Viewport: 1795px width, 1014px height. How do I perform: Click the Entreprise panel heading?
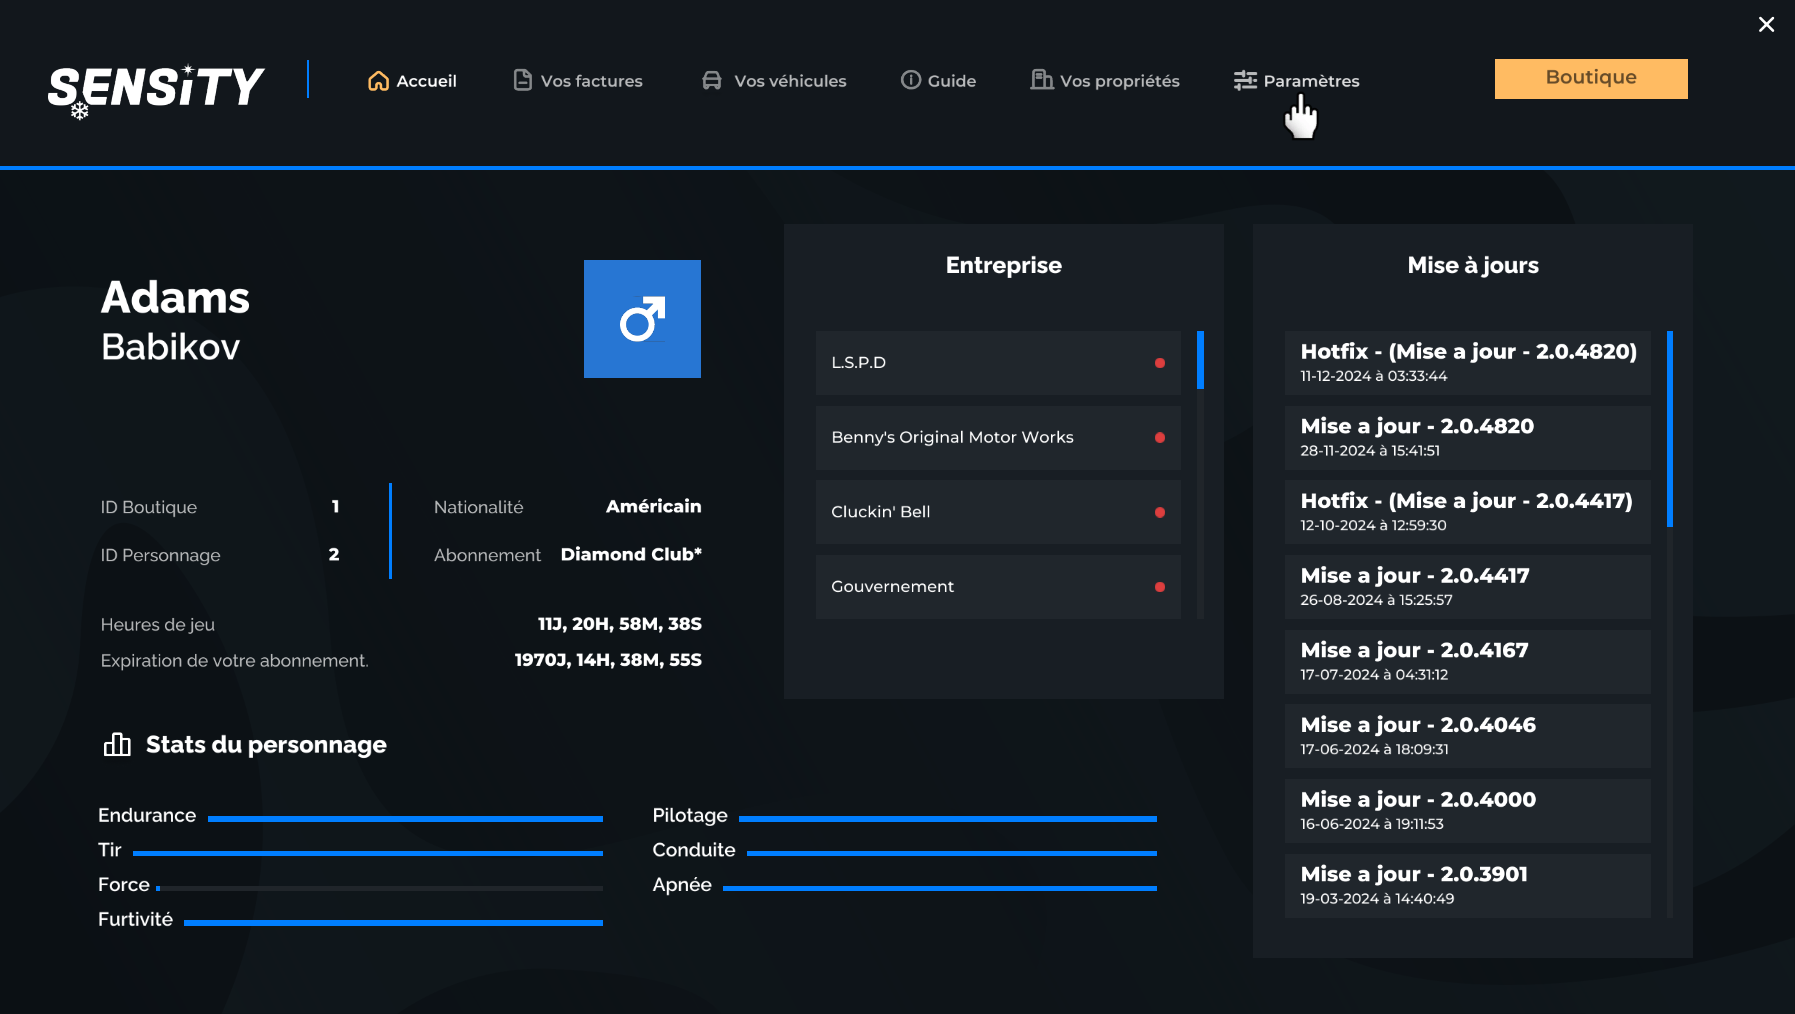coord(1004,265)
